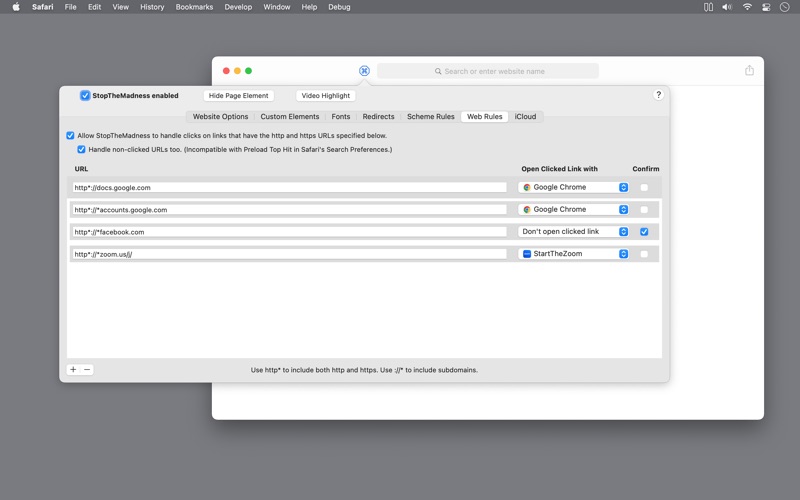Viewport: 800px width, 500px height.
Task: Click the docs.google.com URL field
Action: click(289, 188)
